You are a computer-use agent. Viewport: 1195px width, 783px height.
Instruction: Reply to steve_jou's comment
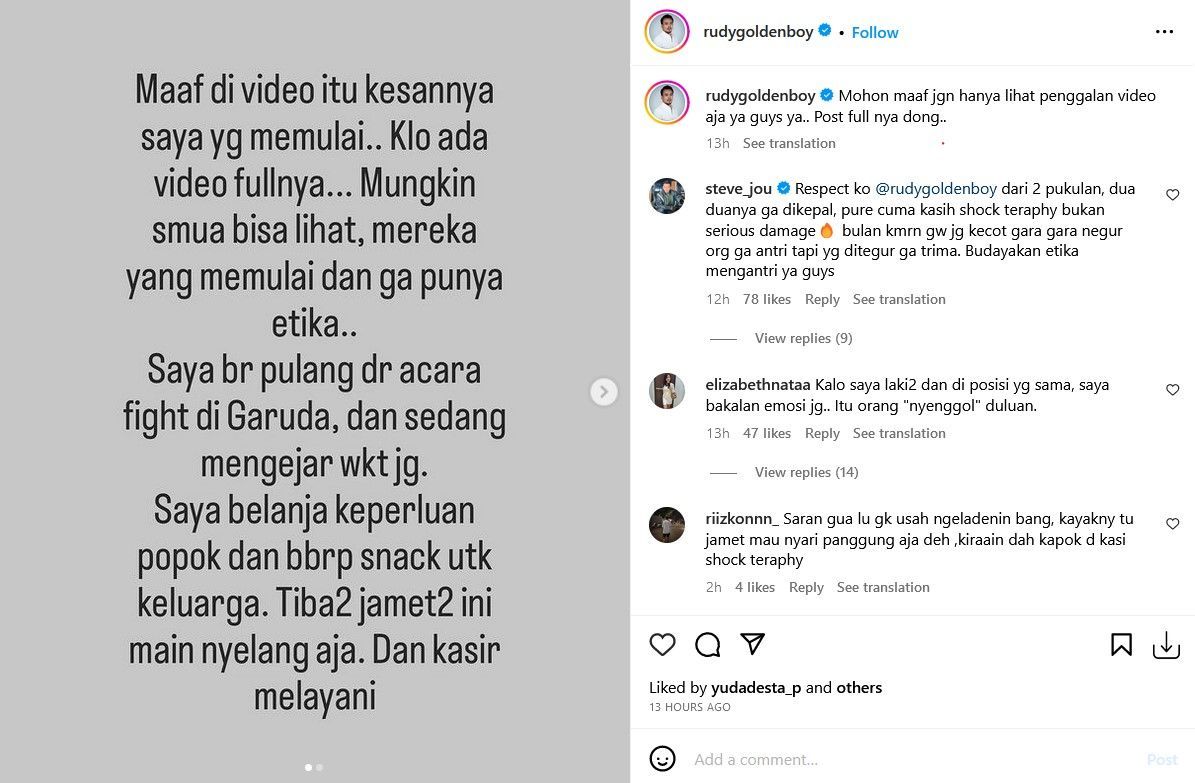(x=822, y=299)
